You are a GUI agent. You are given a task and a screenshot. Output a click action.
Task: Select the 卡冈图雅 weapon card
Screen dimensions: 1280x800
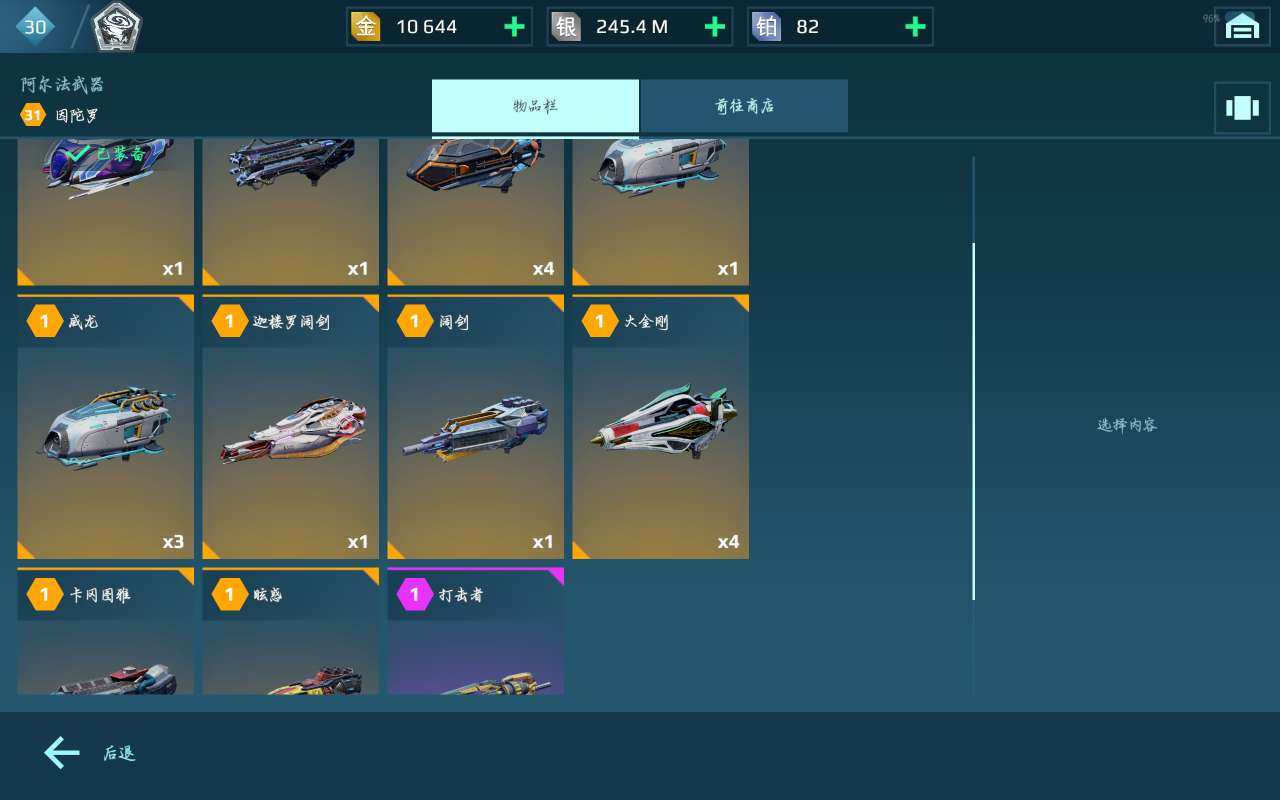pos(105,631)
